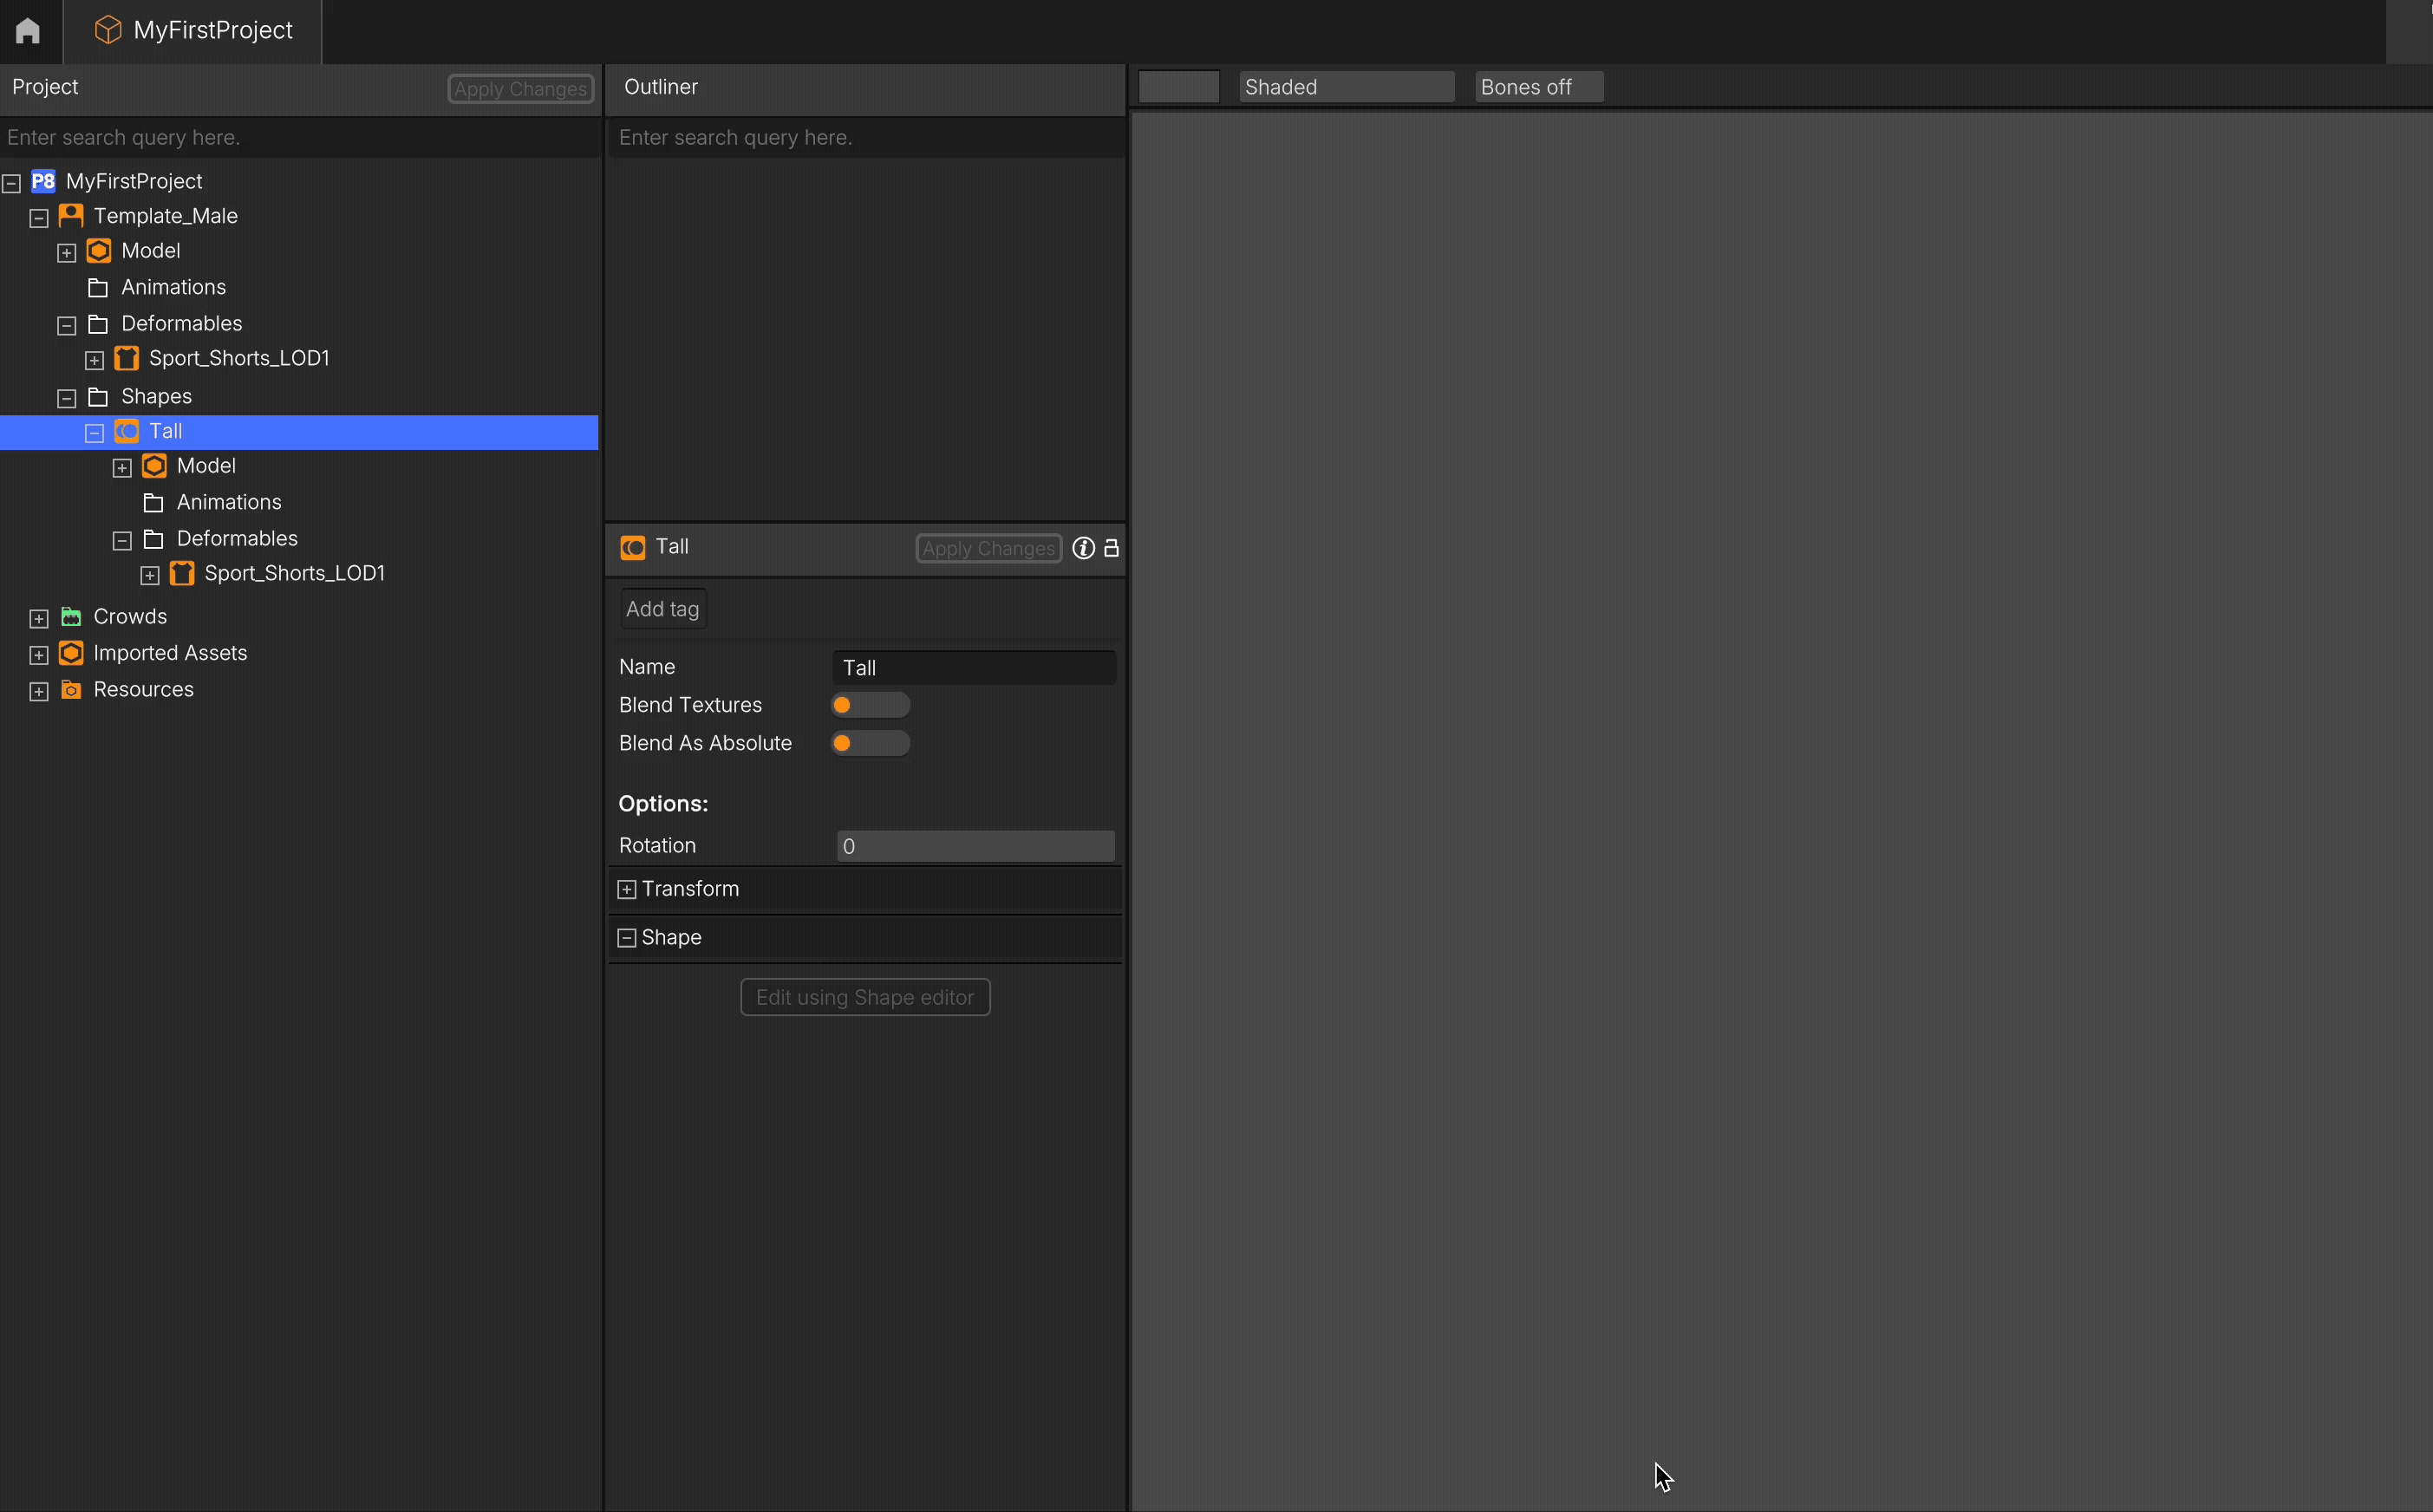
Task: Click the Shapes folder icon
Action: 98,397
